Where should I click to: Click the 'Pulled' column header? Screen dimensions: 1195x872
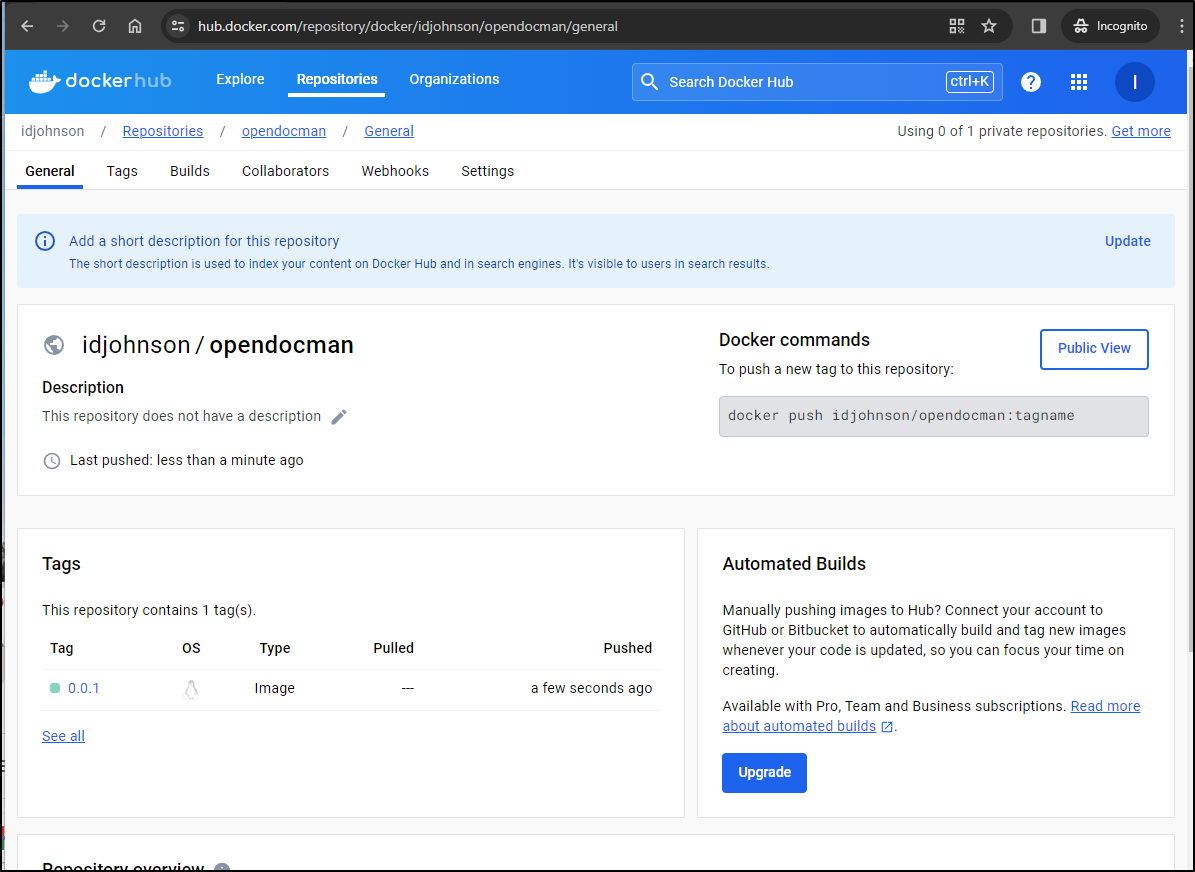click(393, 648)
